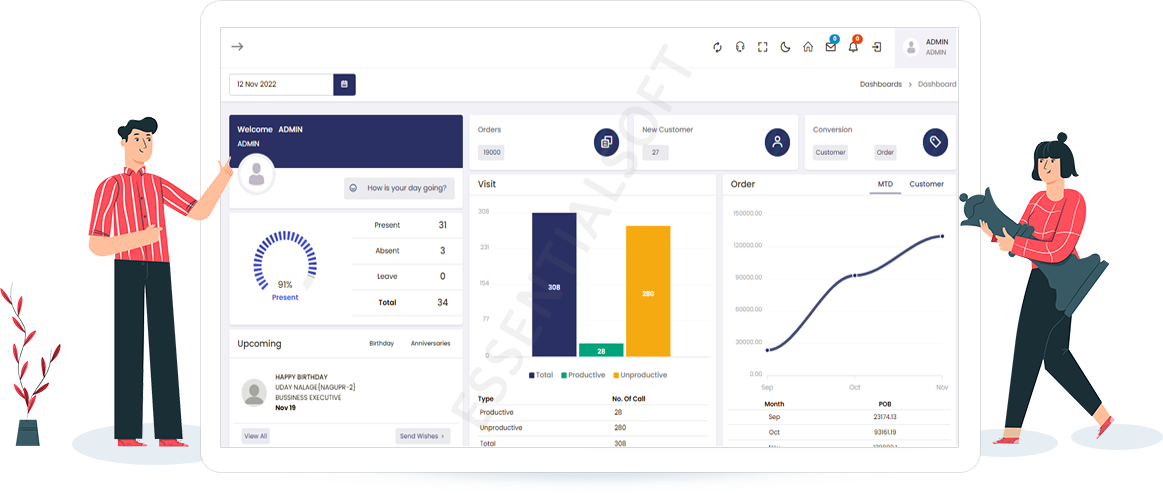The width and height of the screenshot is (1163, 493).
Task: Click Uday Nalage's birthday avatar
Action: (254, 393)
